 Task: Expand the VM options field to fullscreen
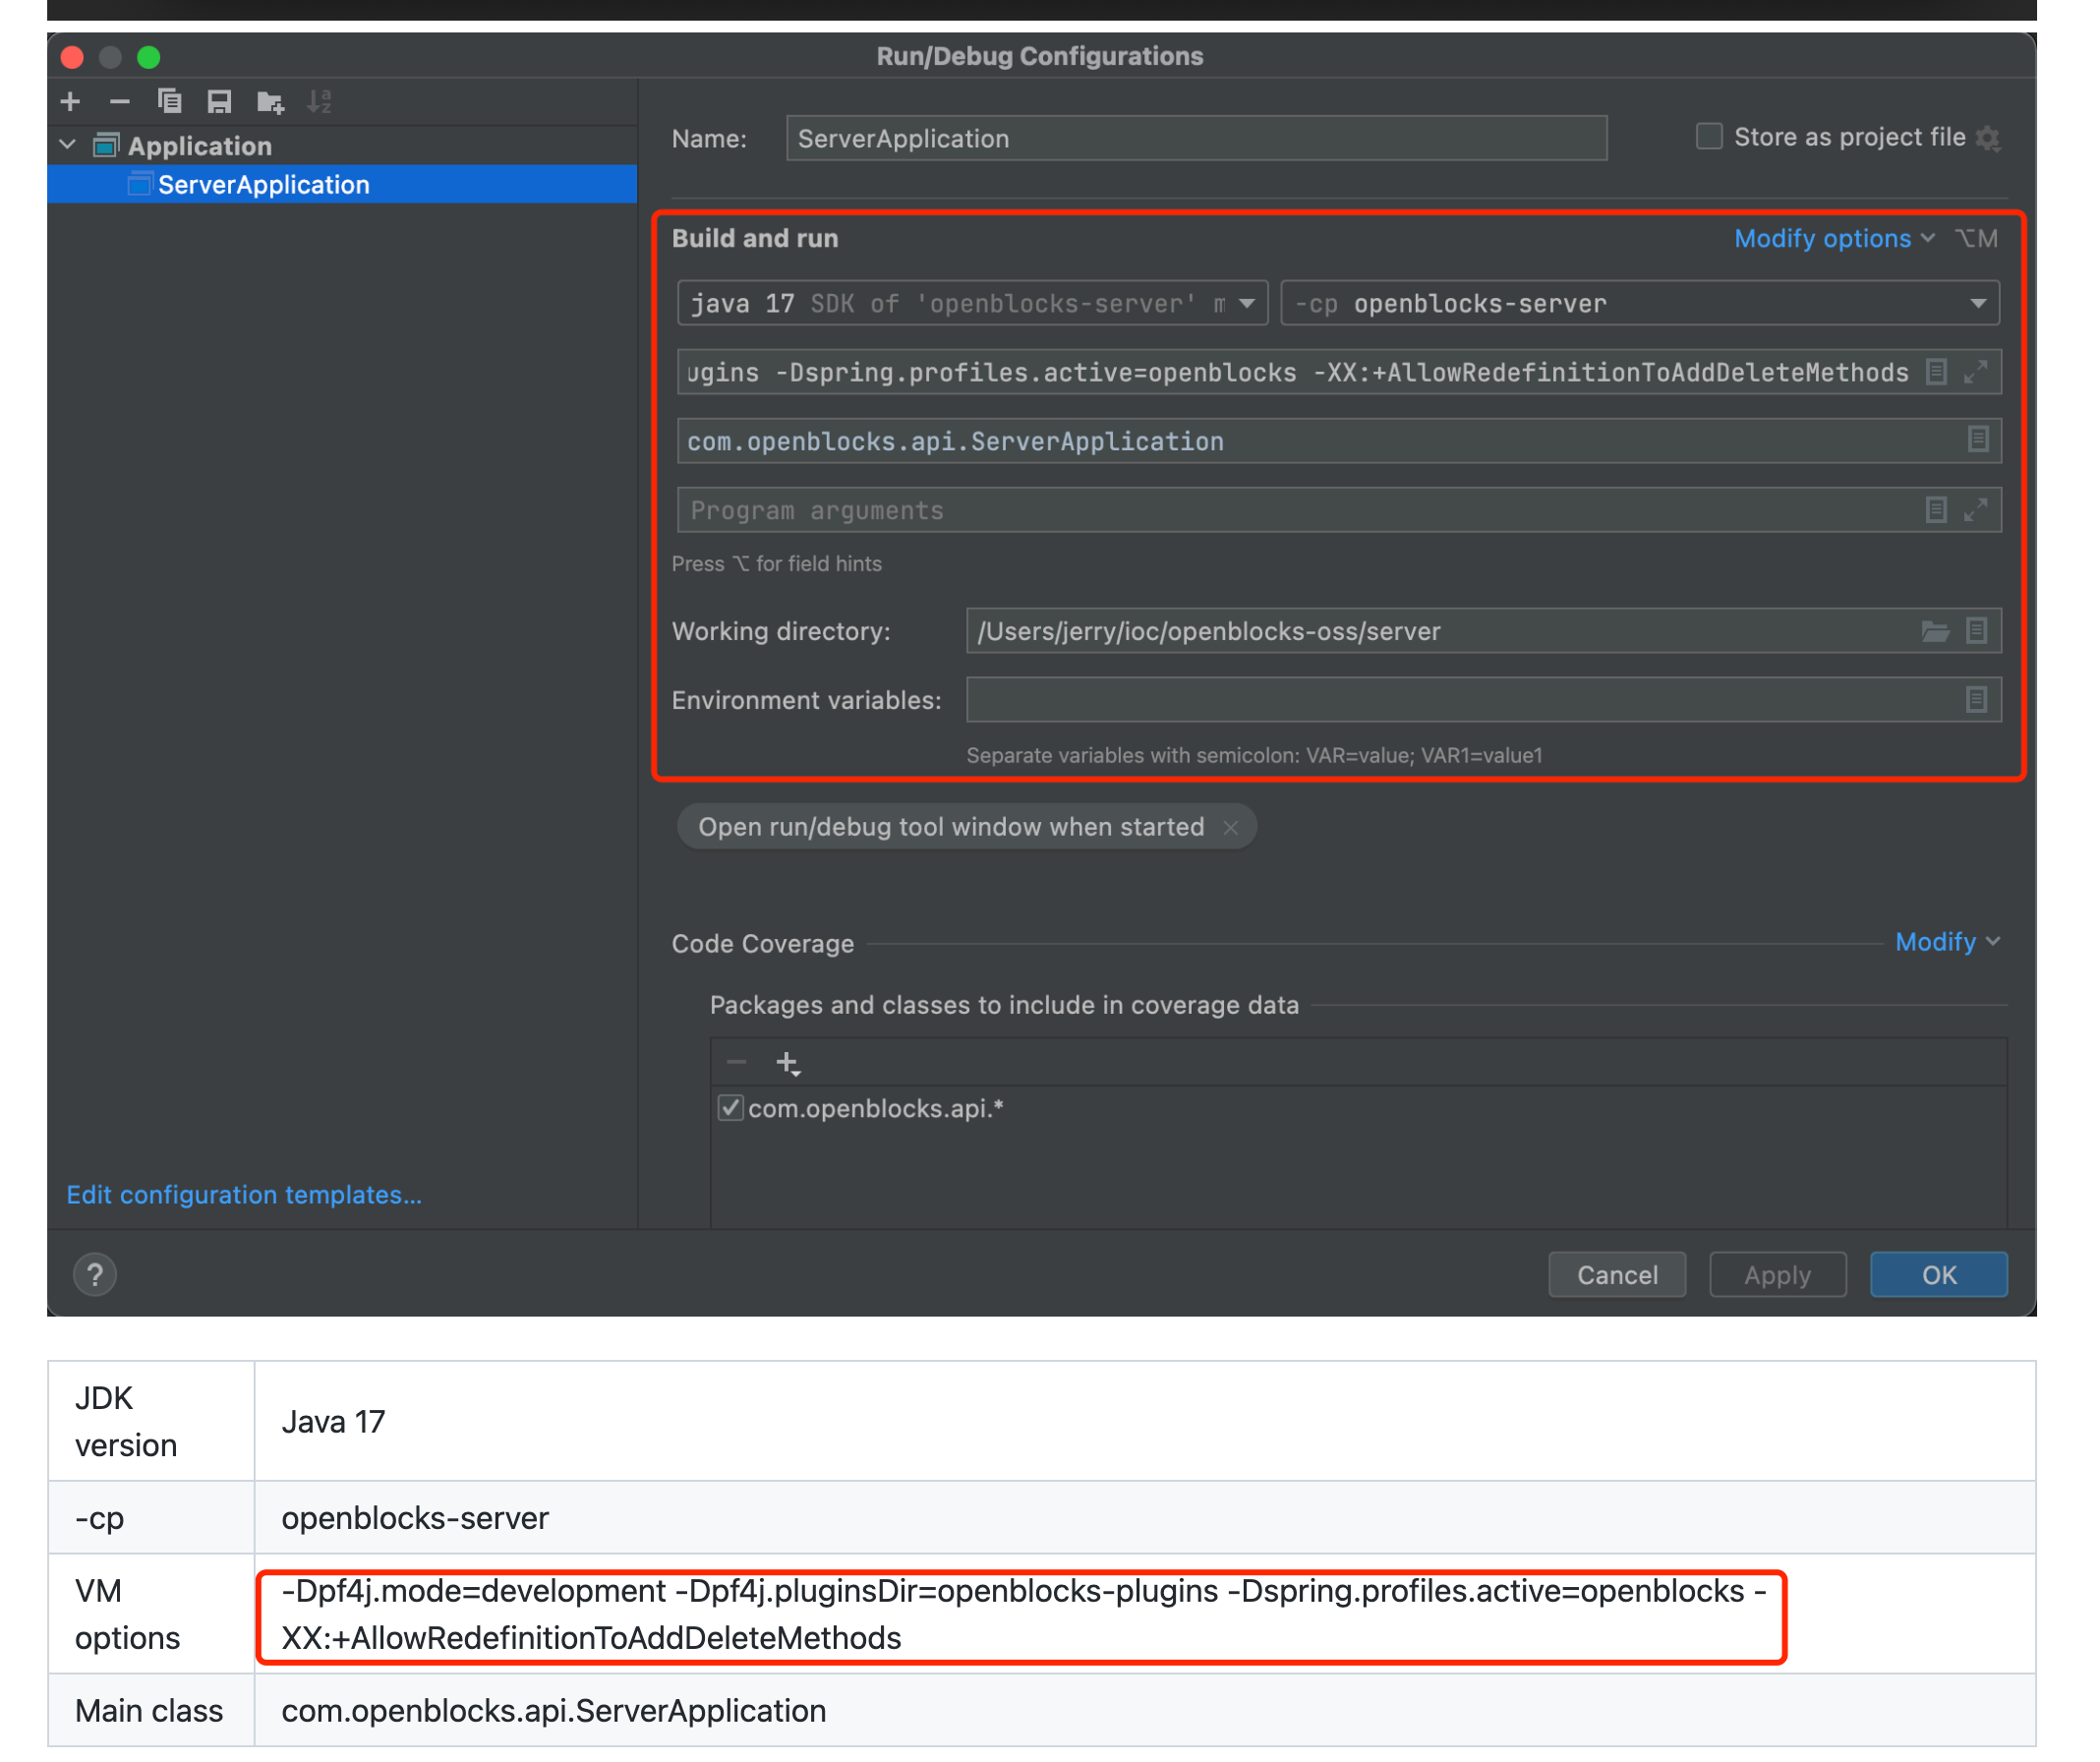pos(1976,372)
